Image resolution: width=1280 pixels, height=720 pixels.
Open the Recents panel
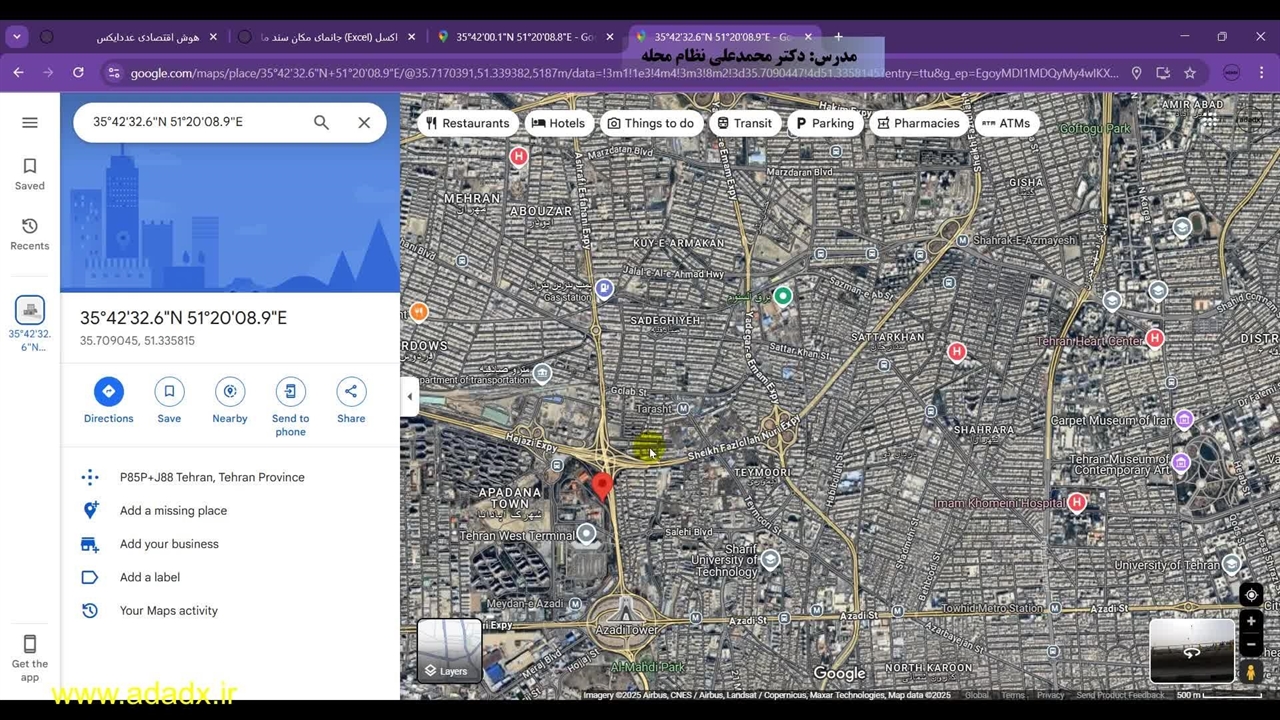(30, 233)
